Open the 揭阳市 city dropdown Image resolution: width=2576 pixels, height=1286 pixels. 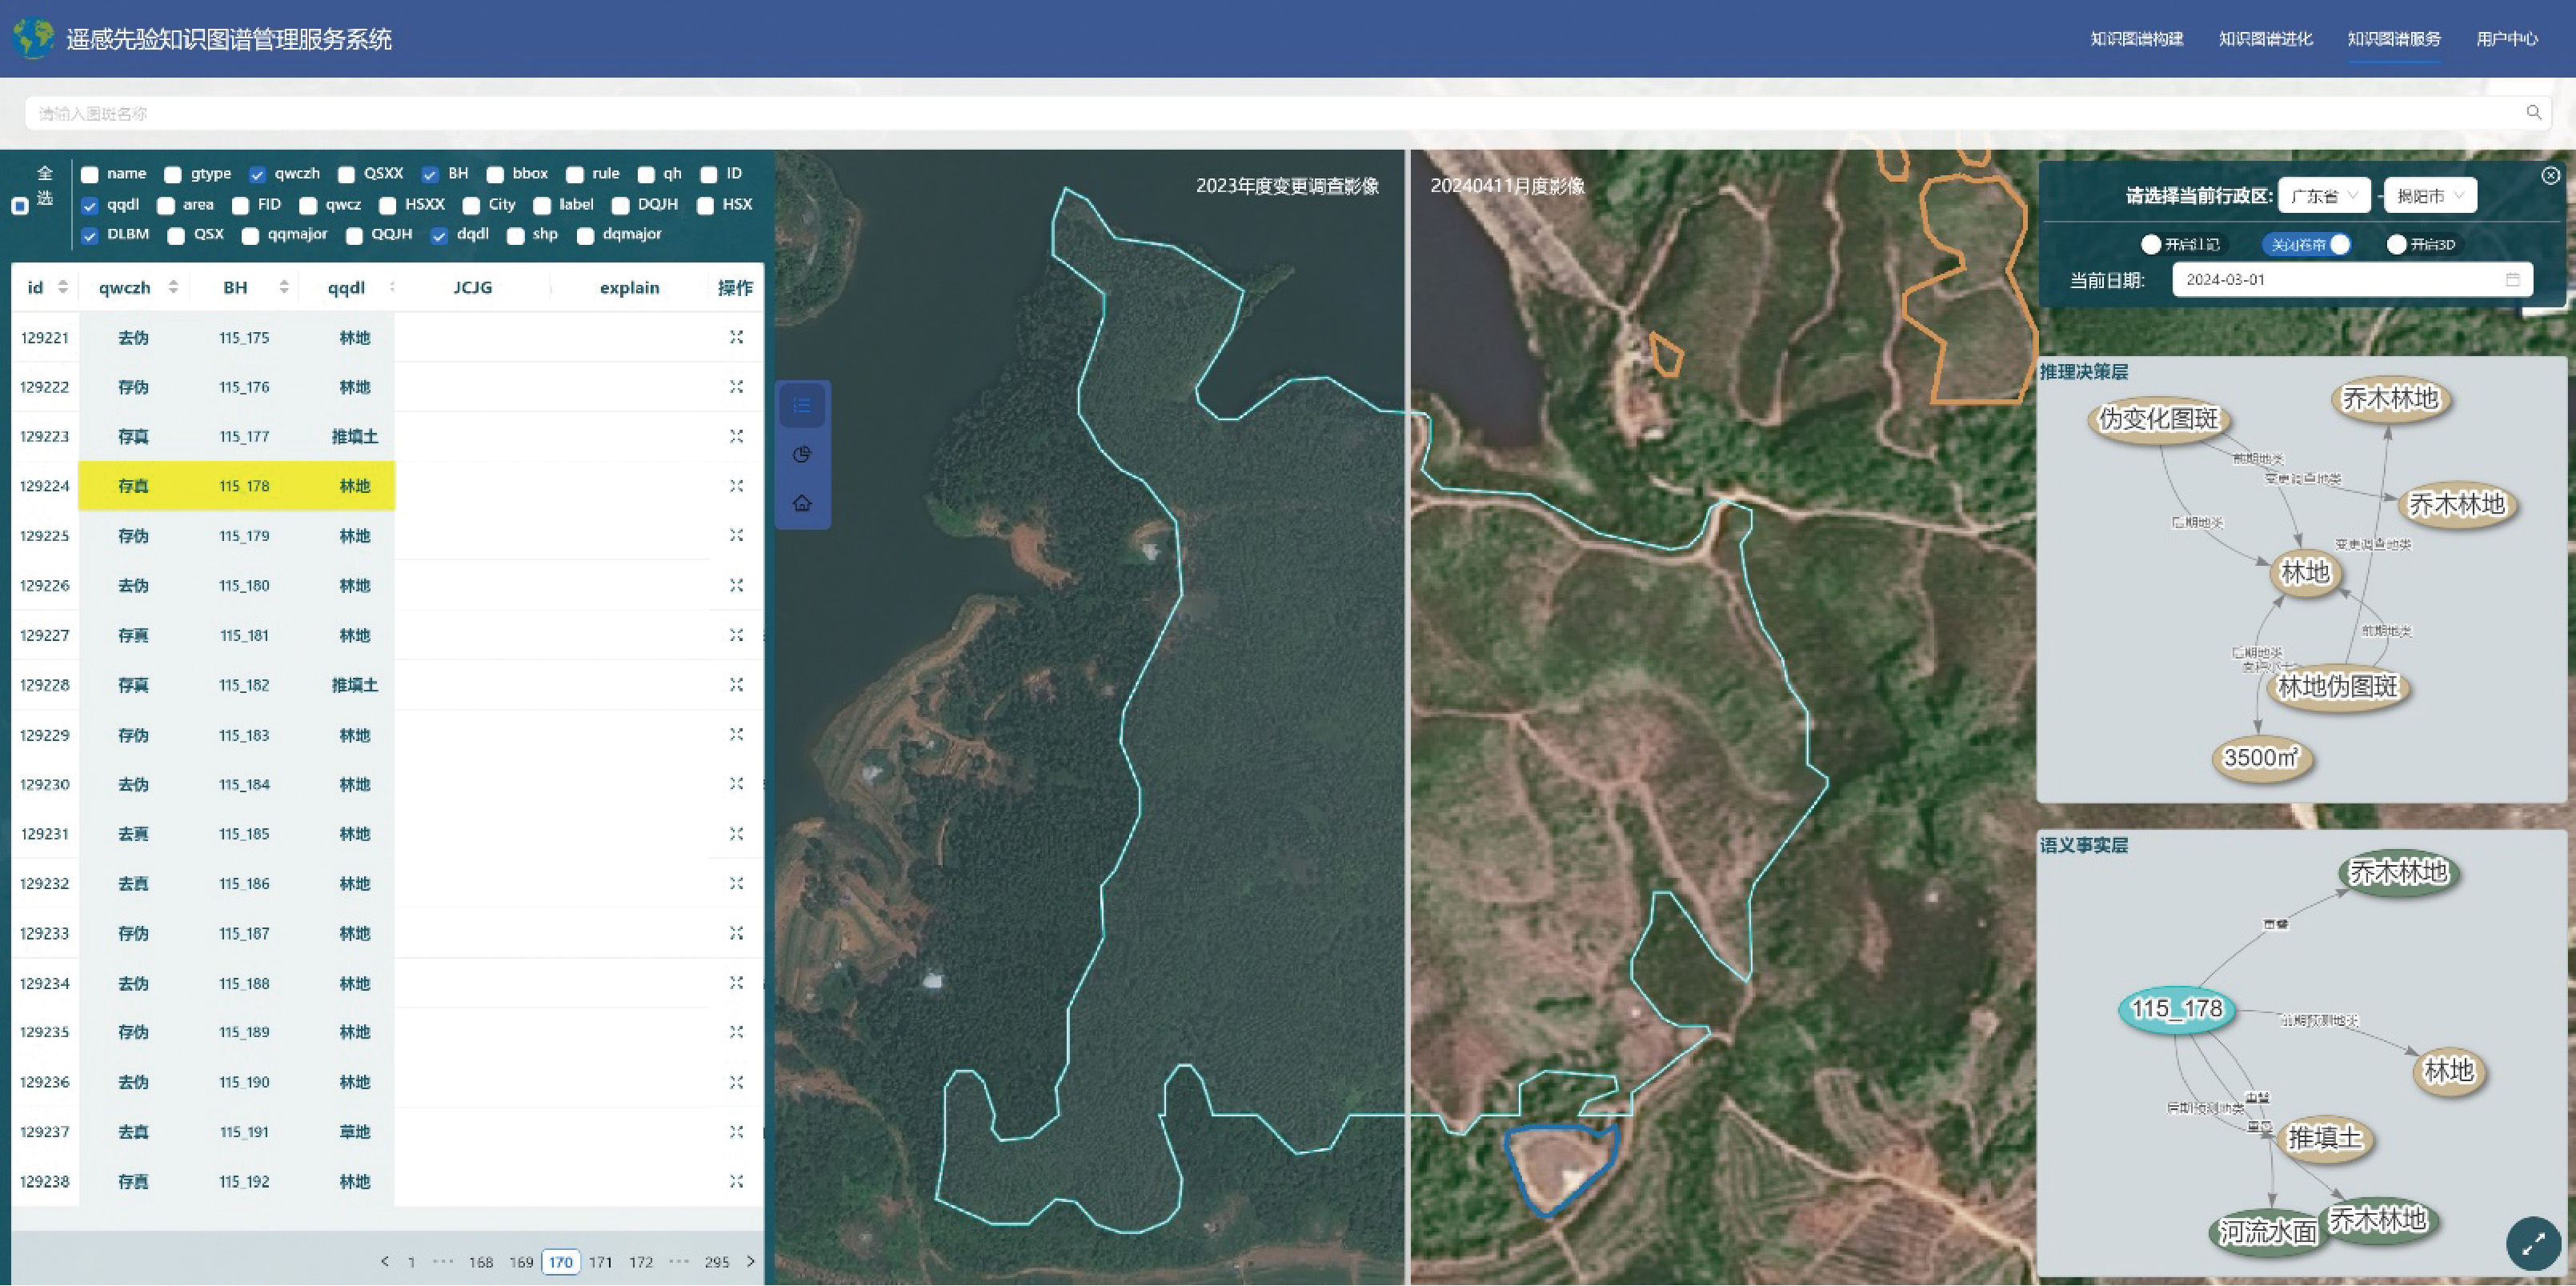pos(2430,196)
